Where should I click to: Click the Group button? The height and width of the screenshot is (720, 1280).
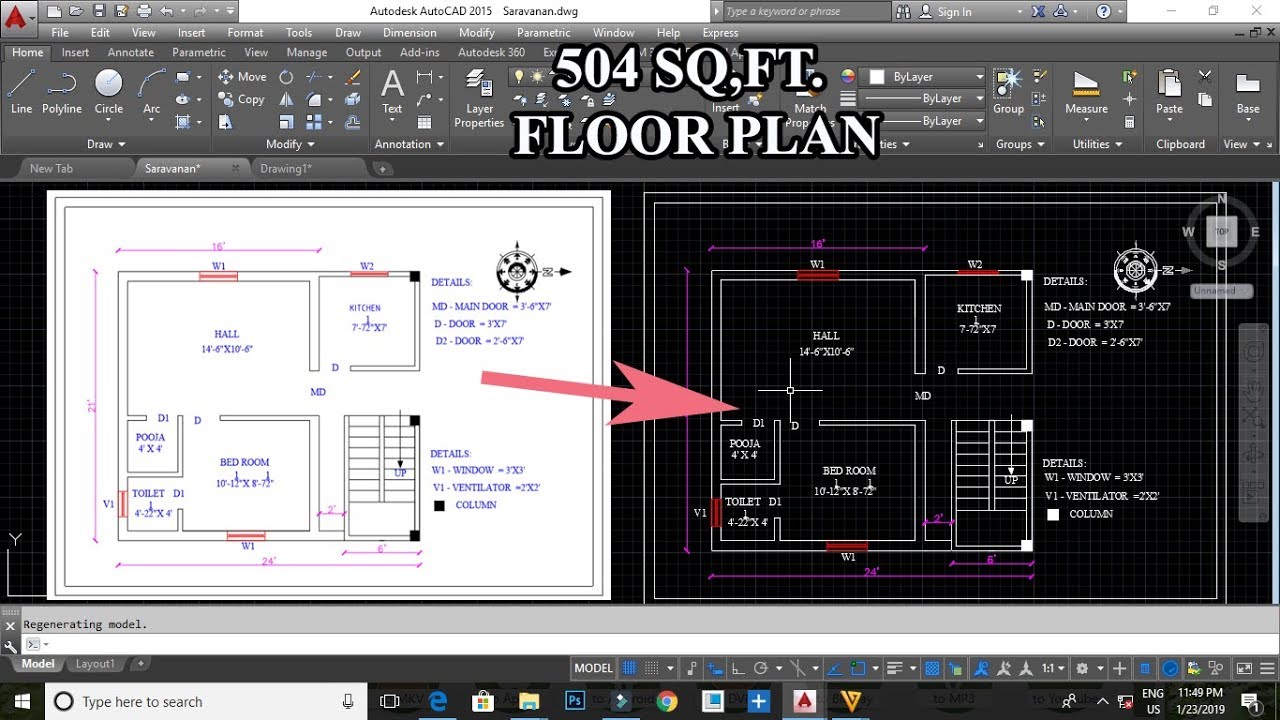tap(1008, 92)
